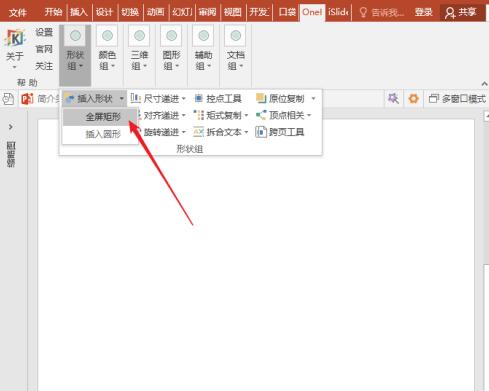
Task: Switch to the 插入 Insert tab
Action: tap(79, 12)
